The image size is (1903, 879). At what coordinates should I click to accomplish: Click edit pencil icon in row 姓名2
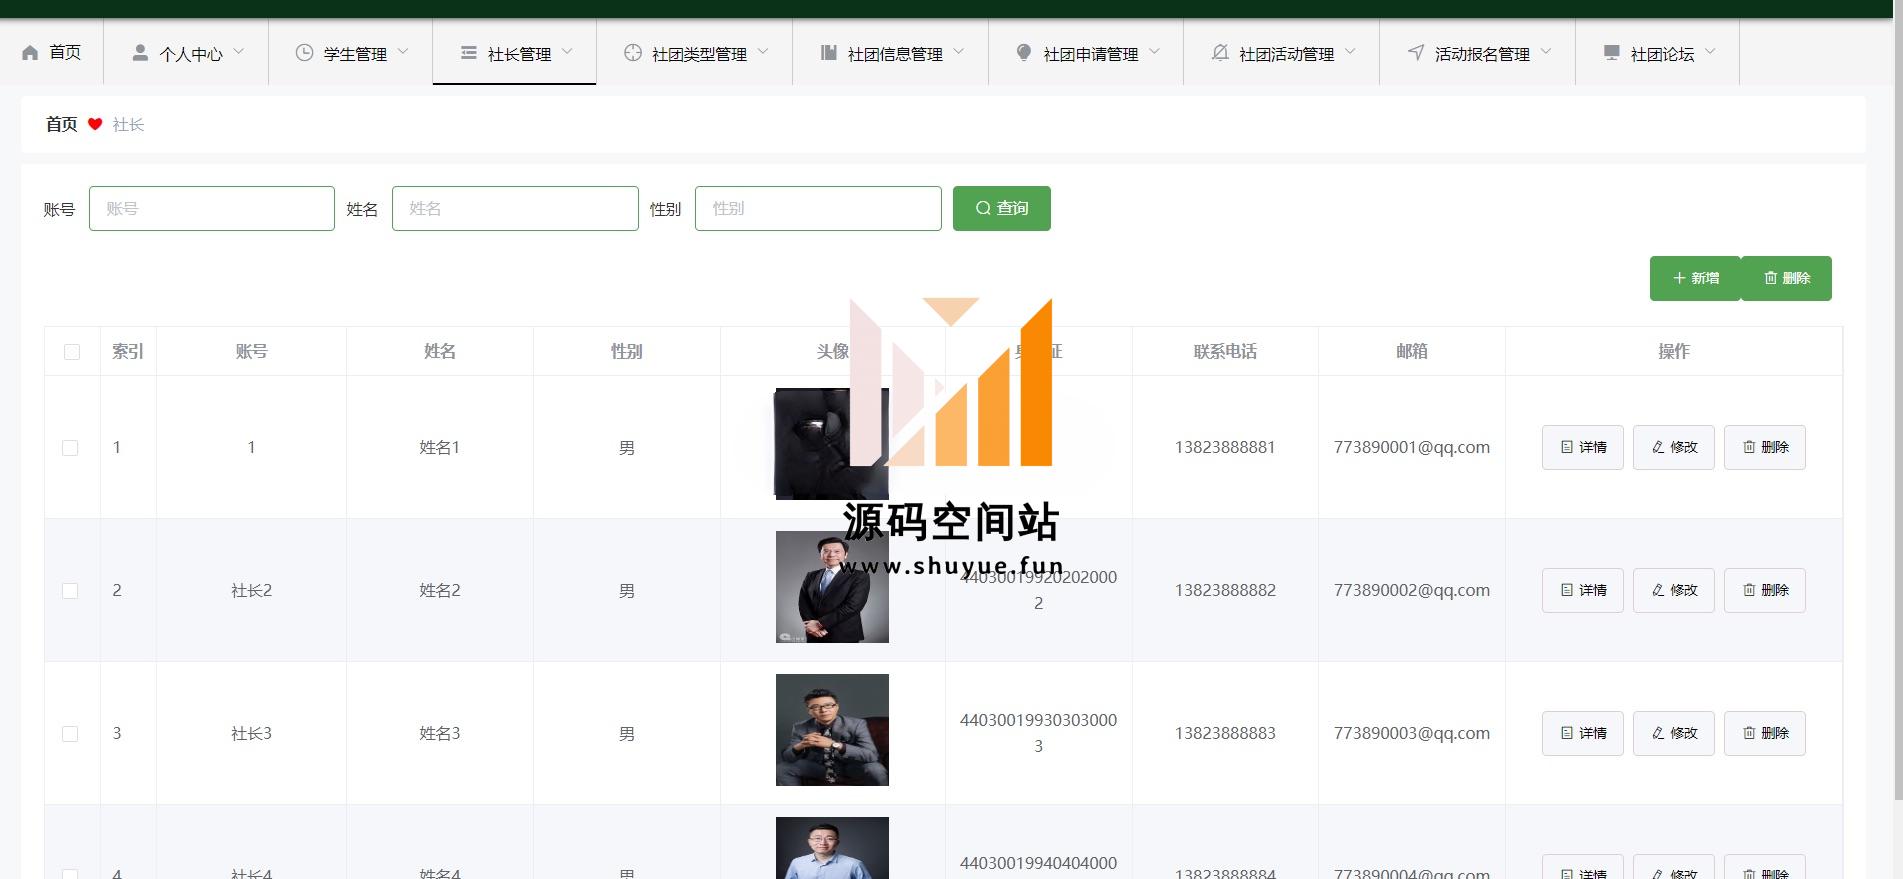[x=1658, y=590]
